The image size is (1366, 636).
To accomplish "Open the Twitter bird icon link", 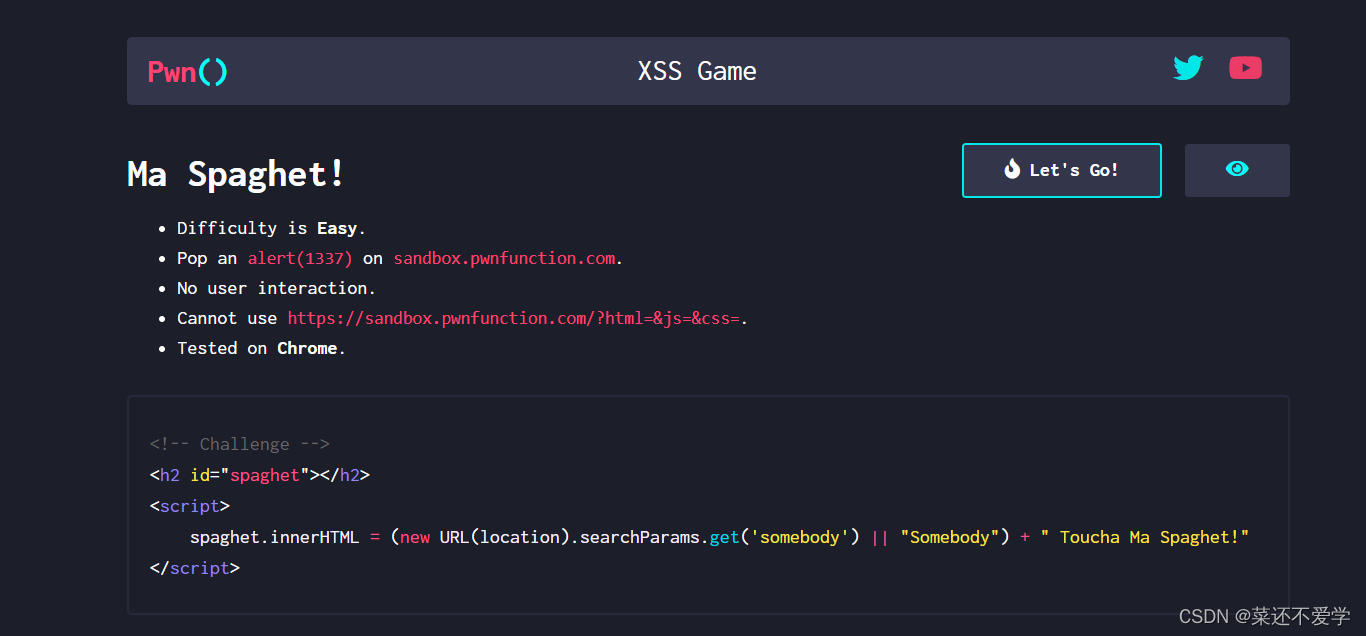I will click(x=1188, y=68).
